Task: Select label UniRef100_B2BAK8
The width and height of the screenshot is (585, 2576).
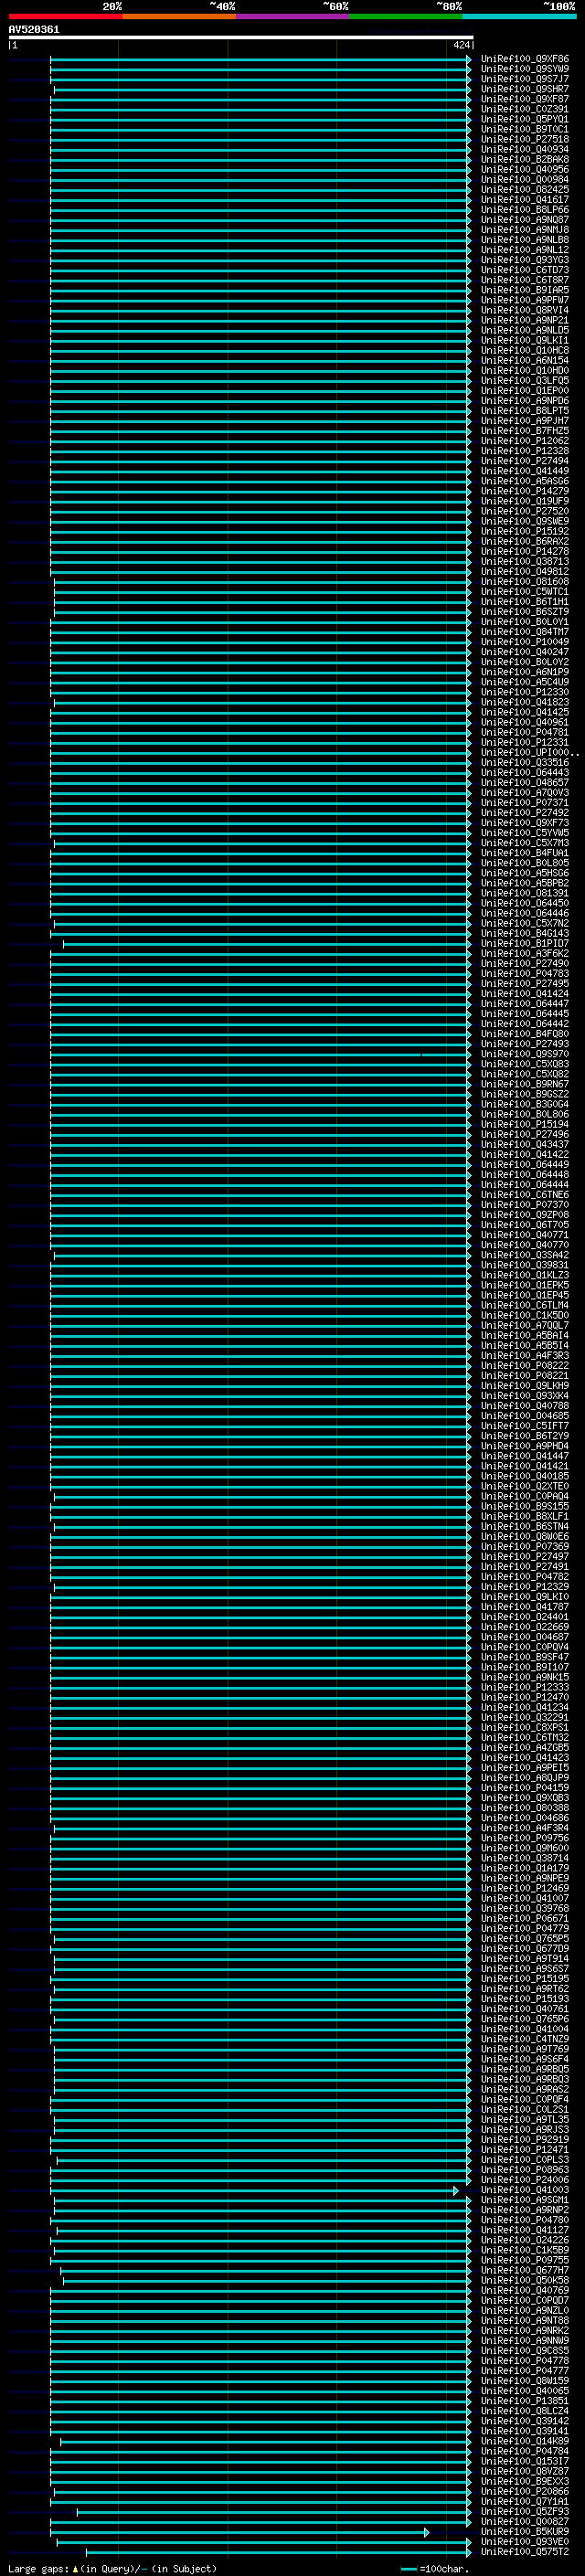Action: (x=525, y=159)
